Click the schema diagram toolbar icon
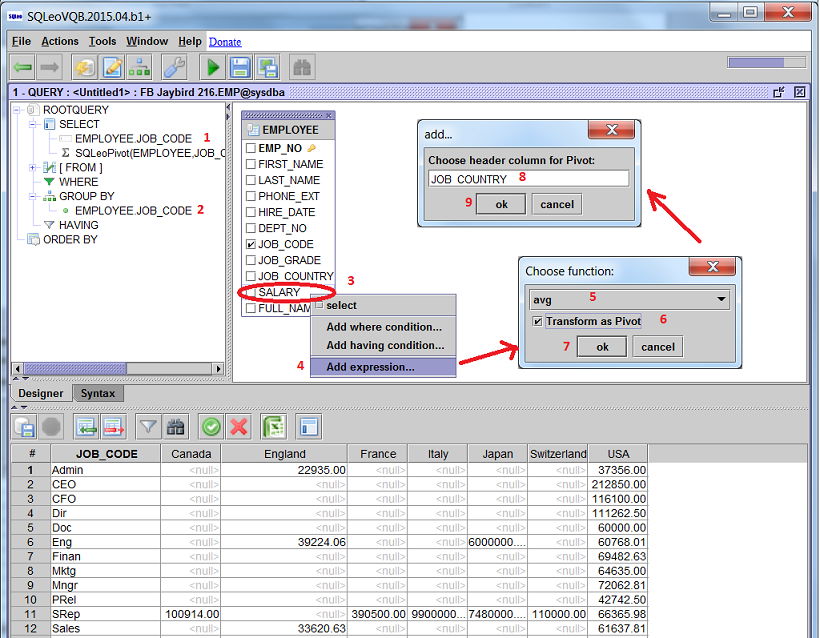The width and height of the screenshot is (820, 638). point(140,67)
